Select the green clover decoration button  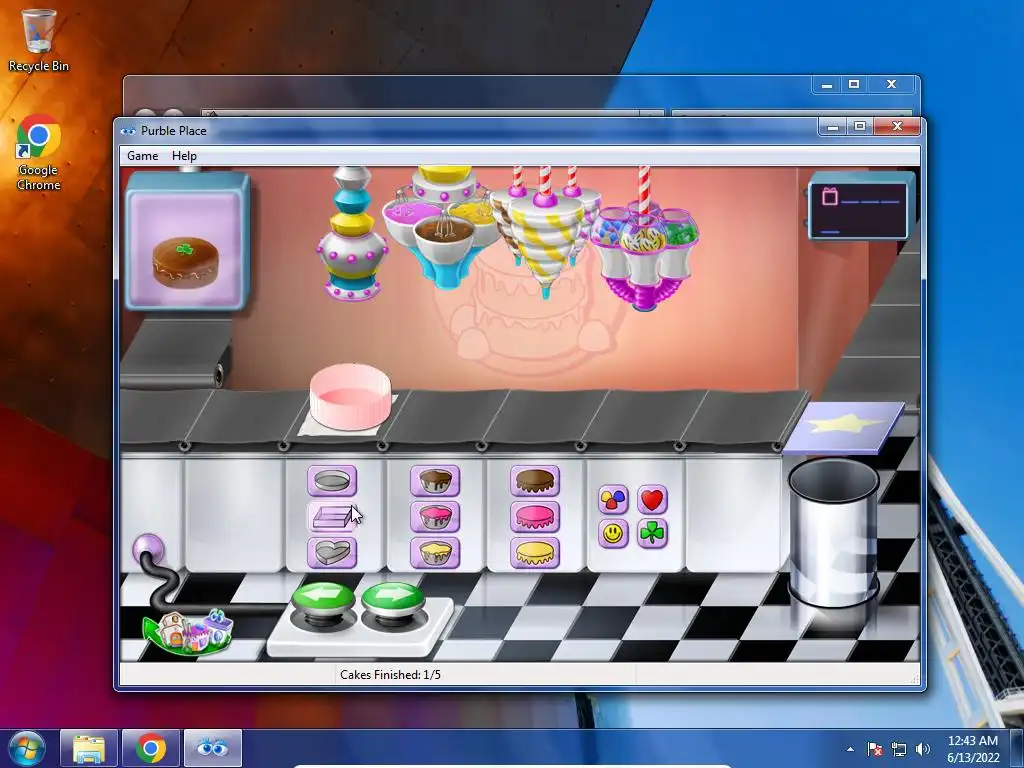[652, 534]
